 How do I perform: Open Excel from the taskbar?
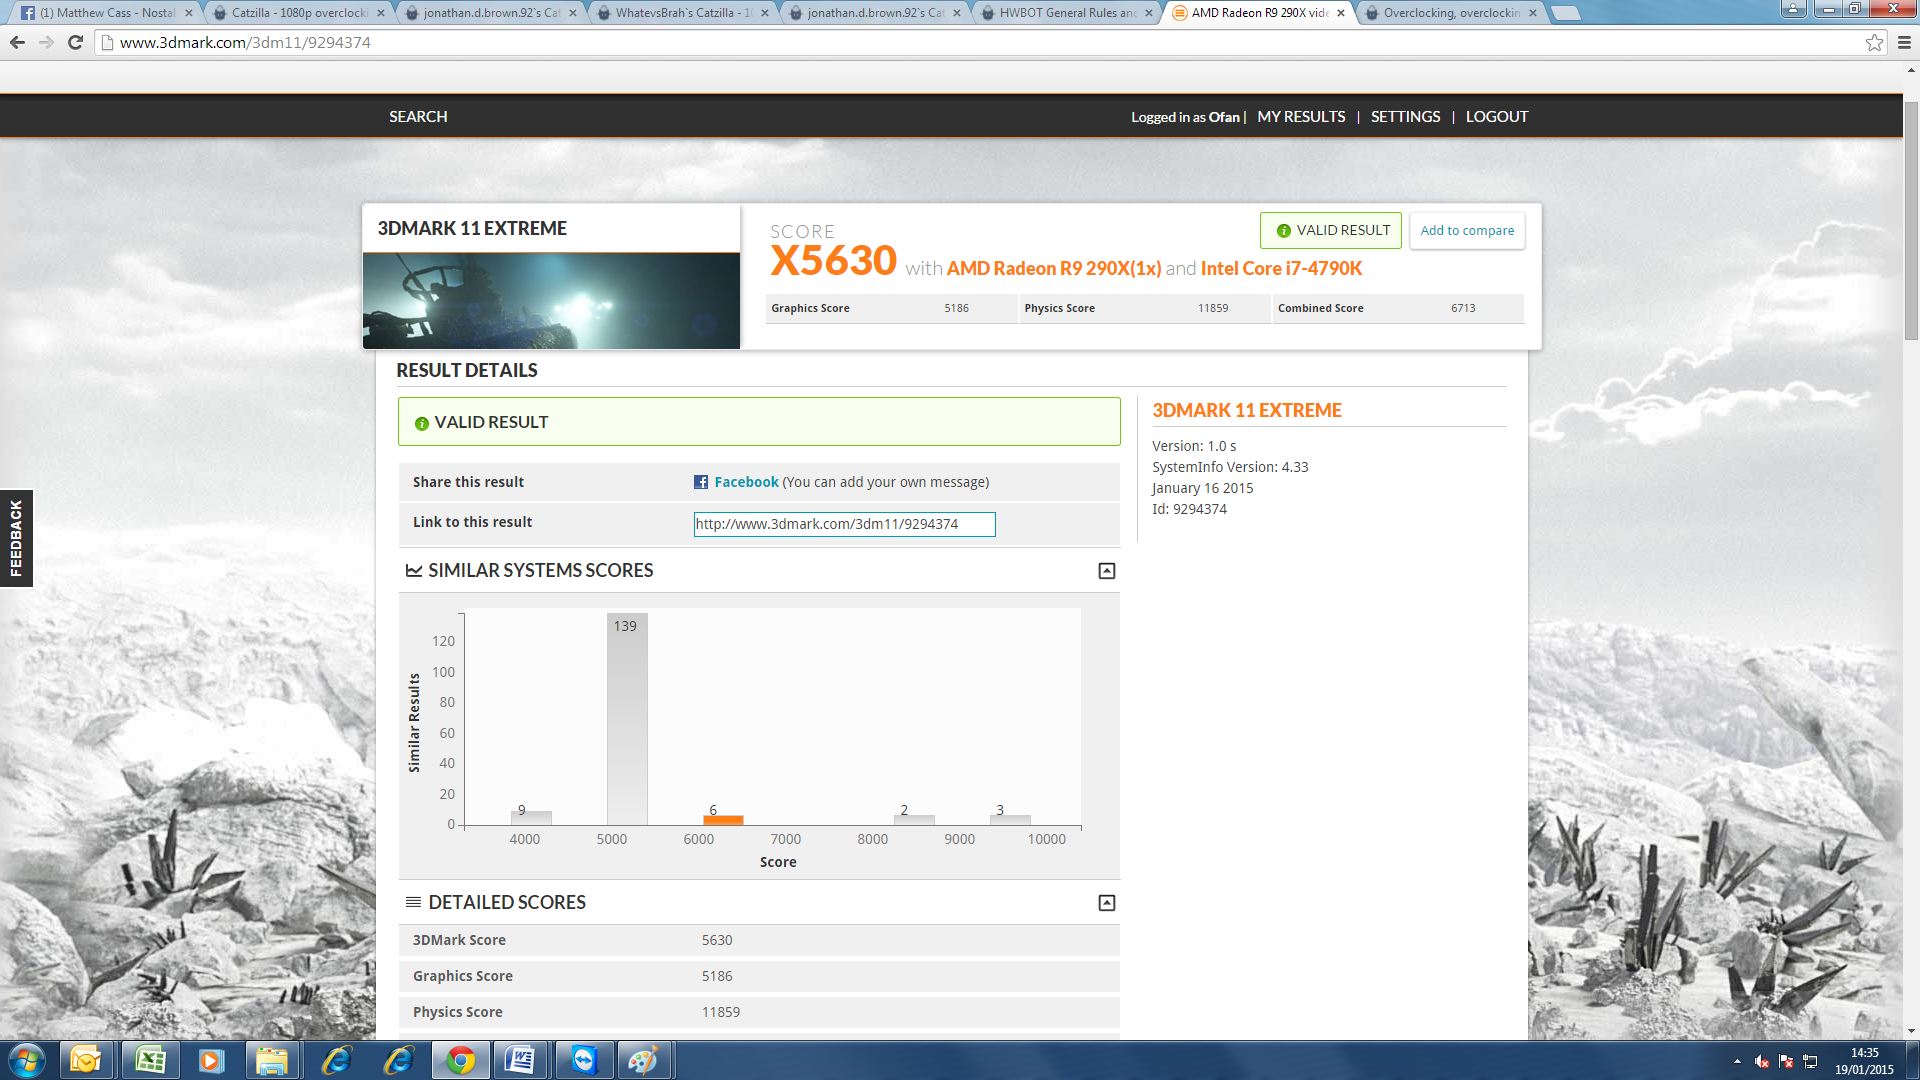pos(150,1060)
